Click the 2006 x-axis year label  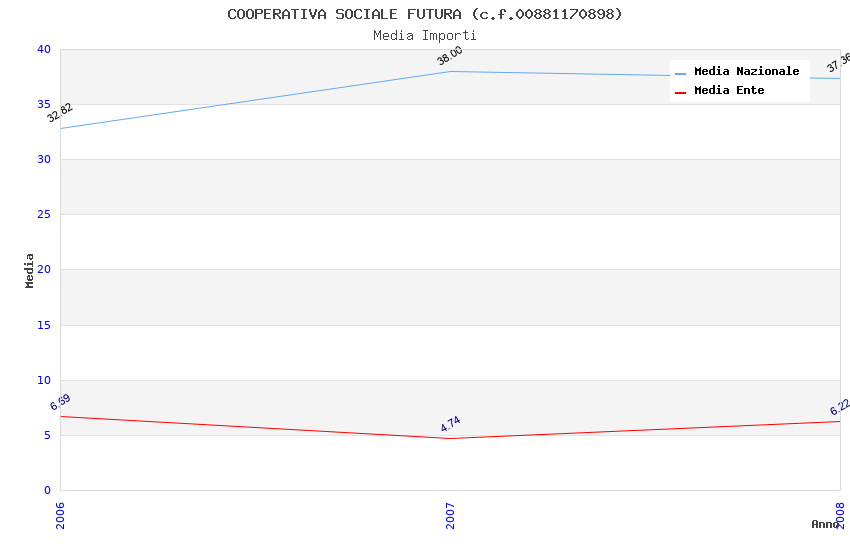60,515
